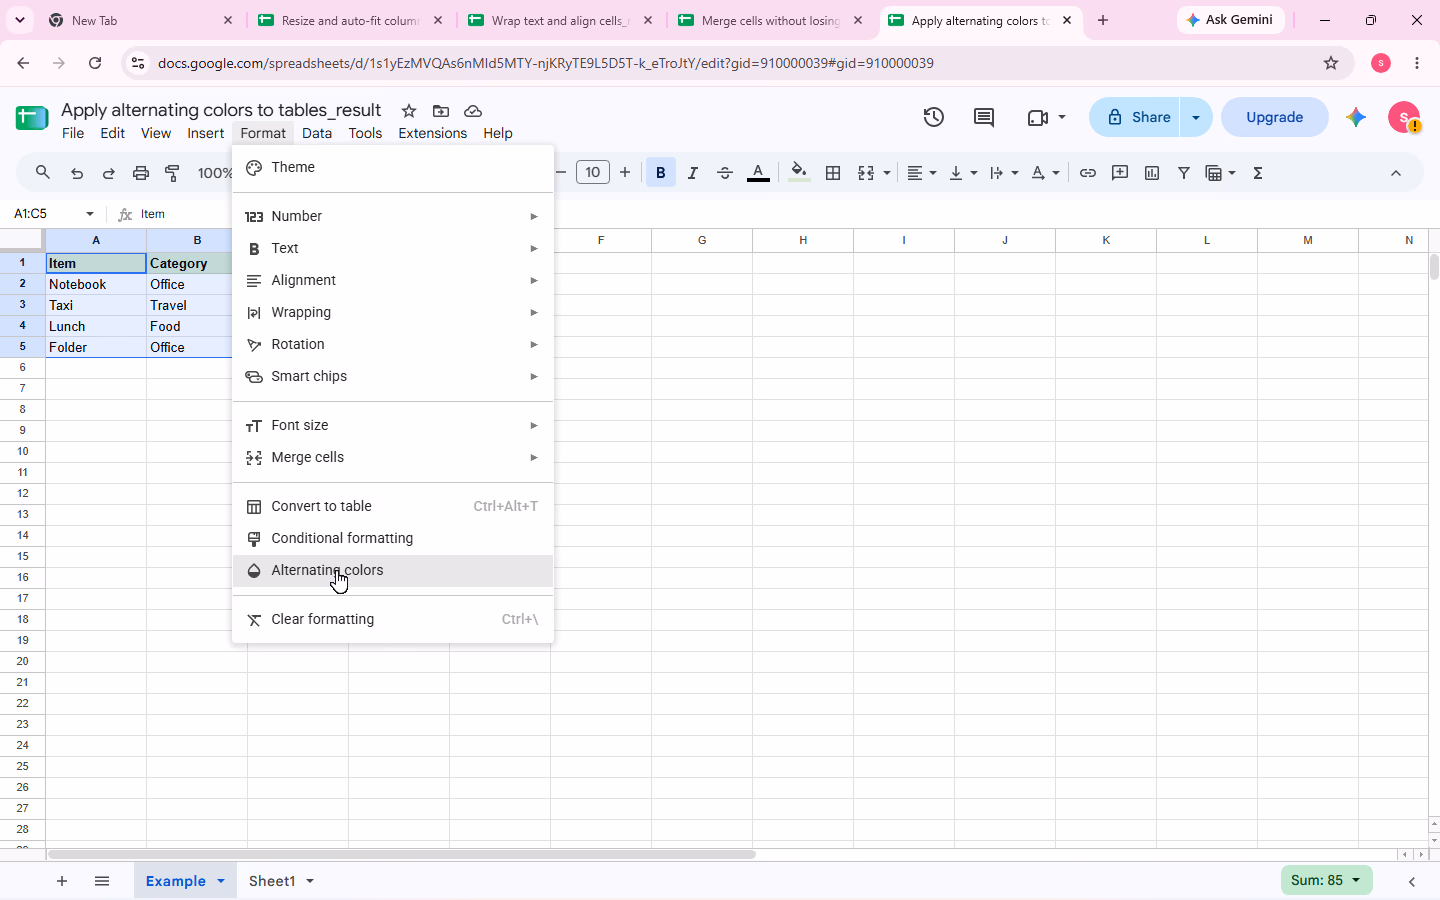Expand the Number submenu

click(393, 216)
